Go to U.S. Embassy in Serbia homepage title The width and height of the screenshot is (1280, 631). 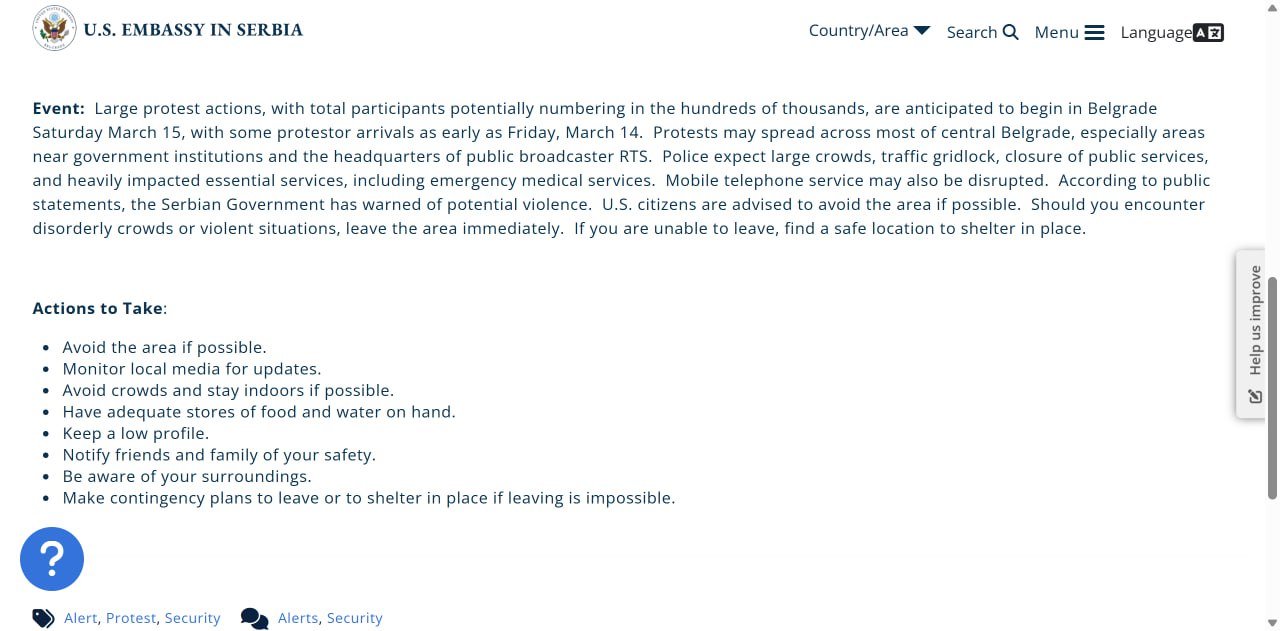[193, 30]
